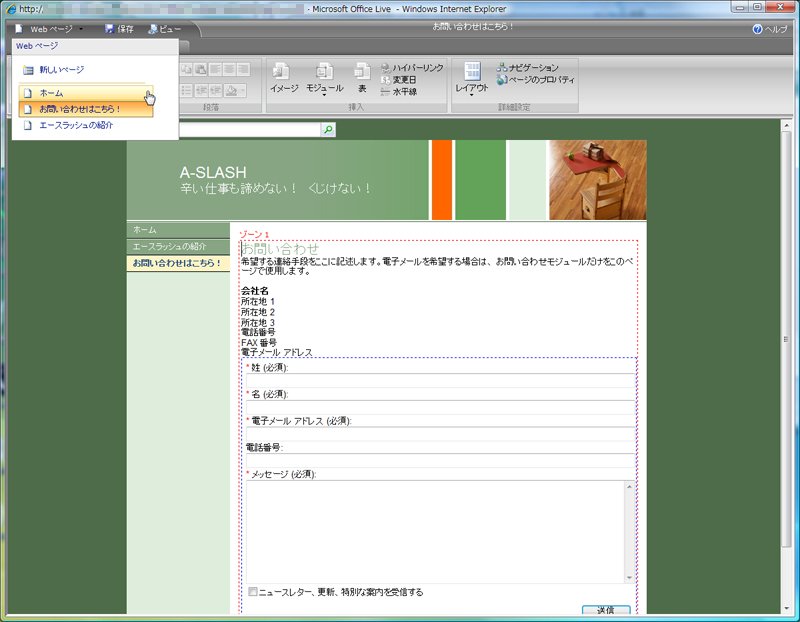Open Page Properties (ページのプロパティ)
The height and width of the screenshot is (622, 800).
click(536, 80)
